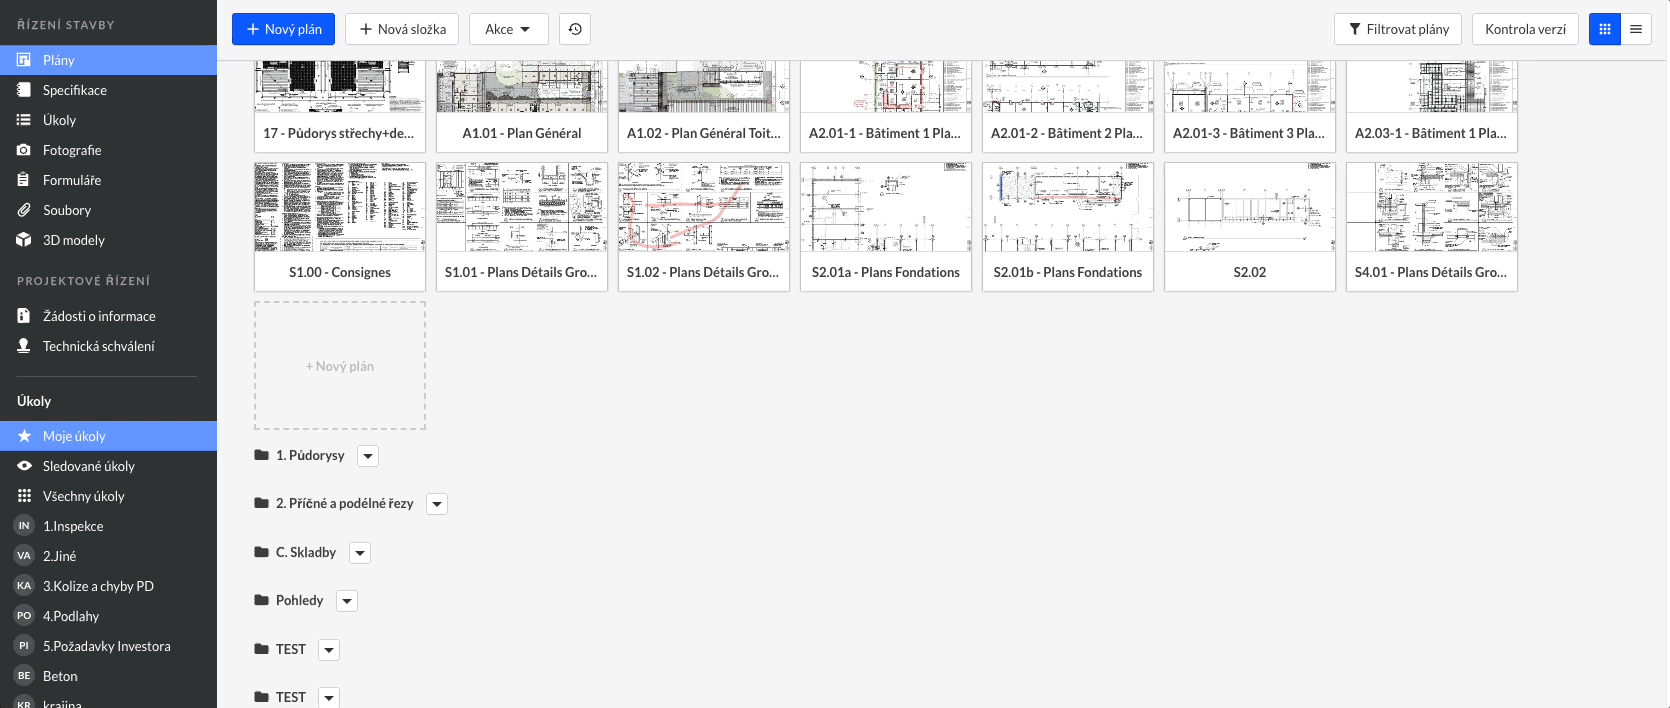Open dropdown next to Pohledy folder
This screenshot has width=1670, height=708.
coord(347,601)
